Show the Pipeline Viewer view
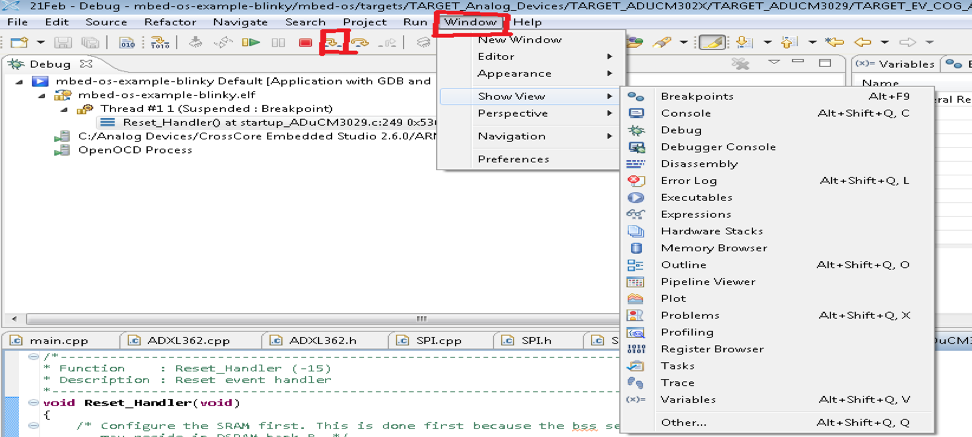 pyautogui.click(x=777, y=281)
